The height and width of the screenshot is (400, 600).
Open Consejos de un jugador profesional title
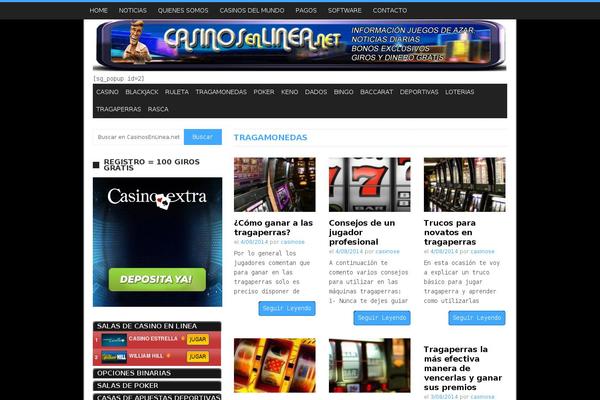point(362,232)
